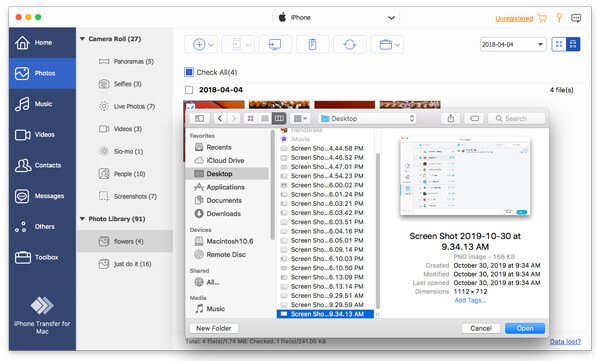Toggle the Check All(4) checkbox

tap(189, 72)
